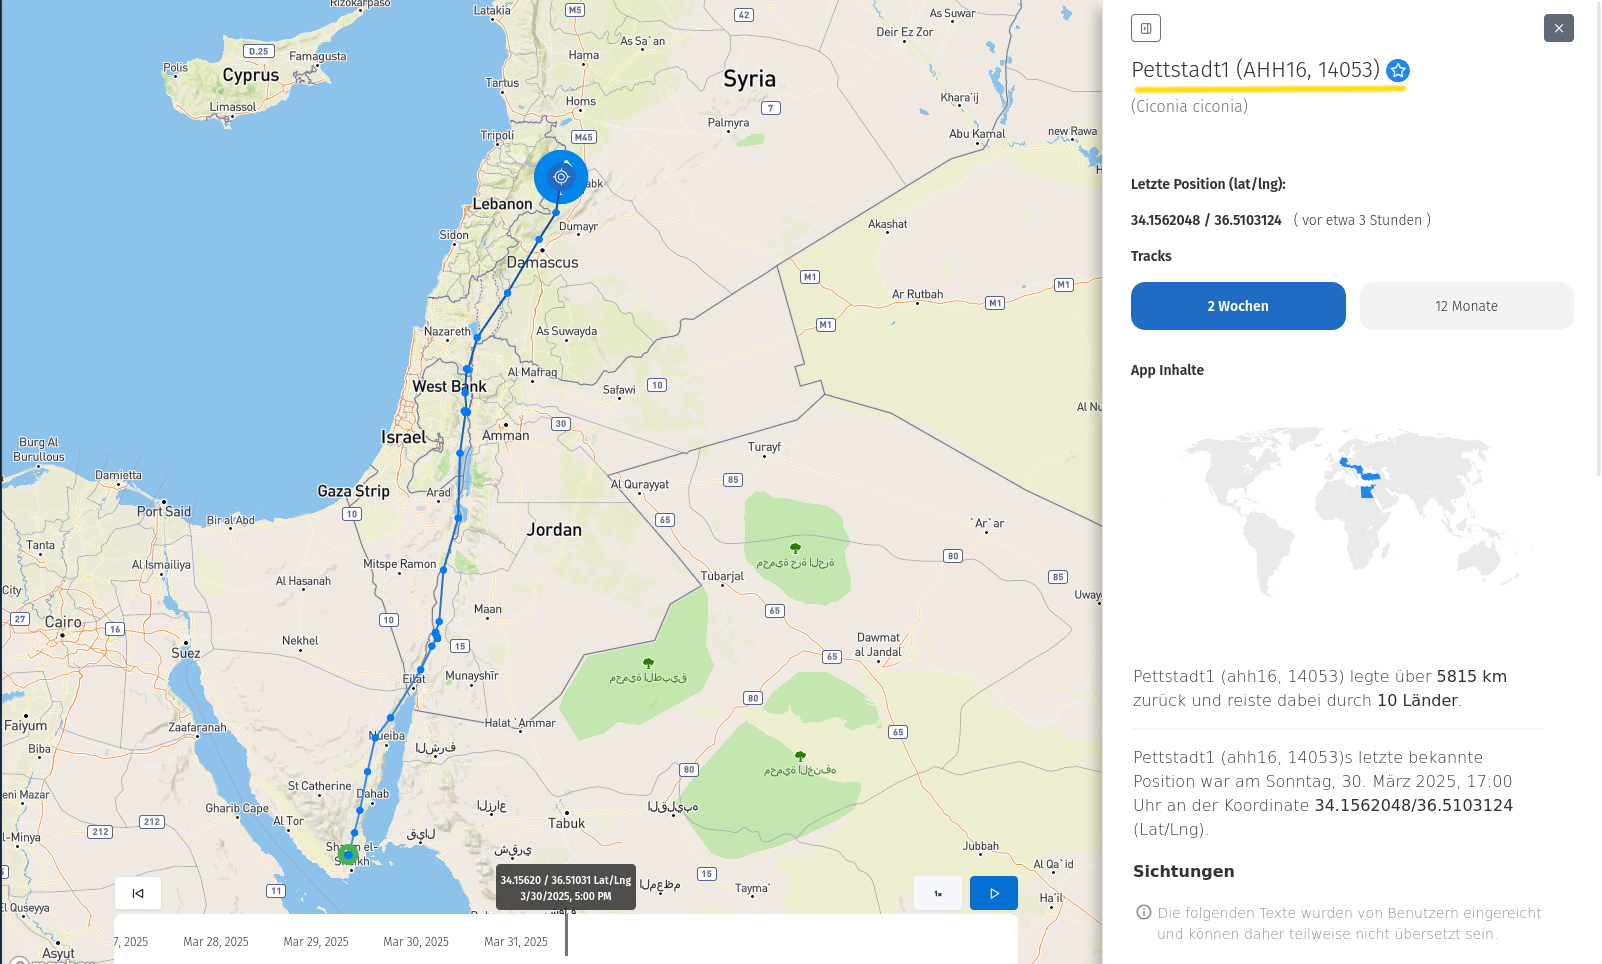Change the 1x playback speed
The width and height of the screenshot is (1602, 964).
(x=938, y=893)
